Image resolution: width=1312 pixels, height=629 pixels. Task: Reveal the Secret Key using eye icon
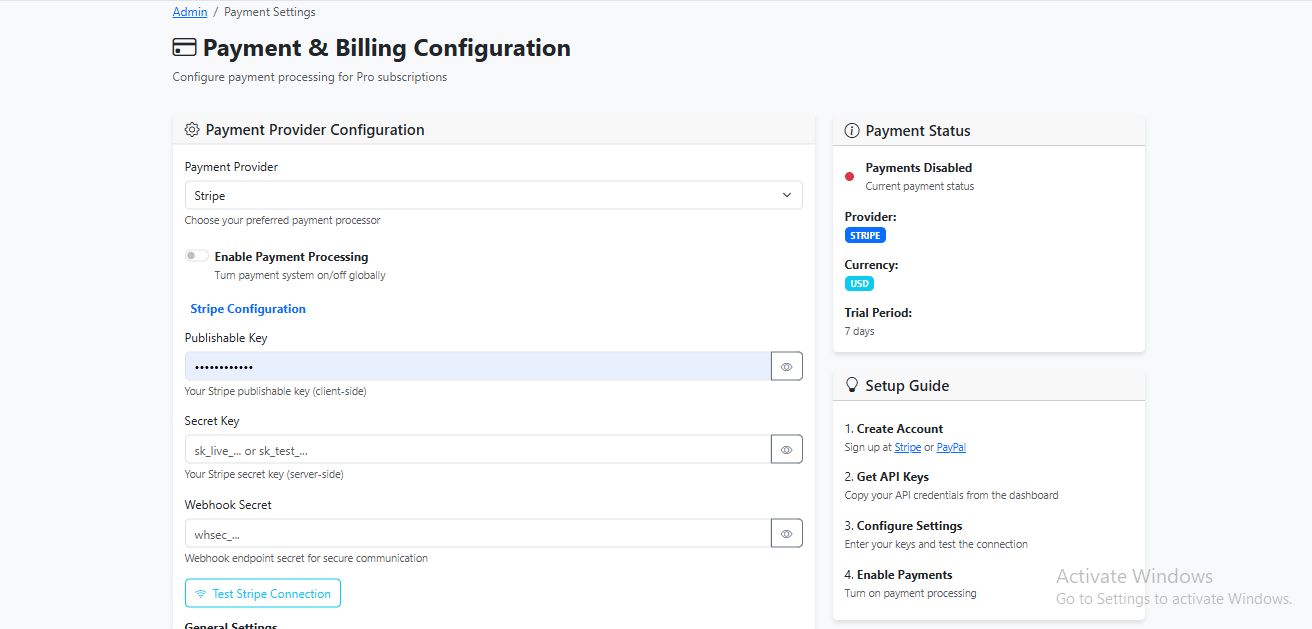coord(786,450)
